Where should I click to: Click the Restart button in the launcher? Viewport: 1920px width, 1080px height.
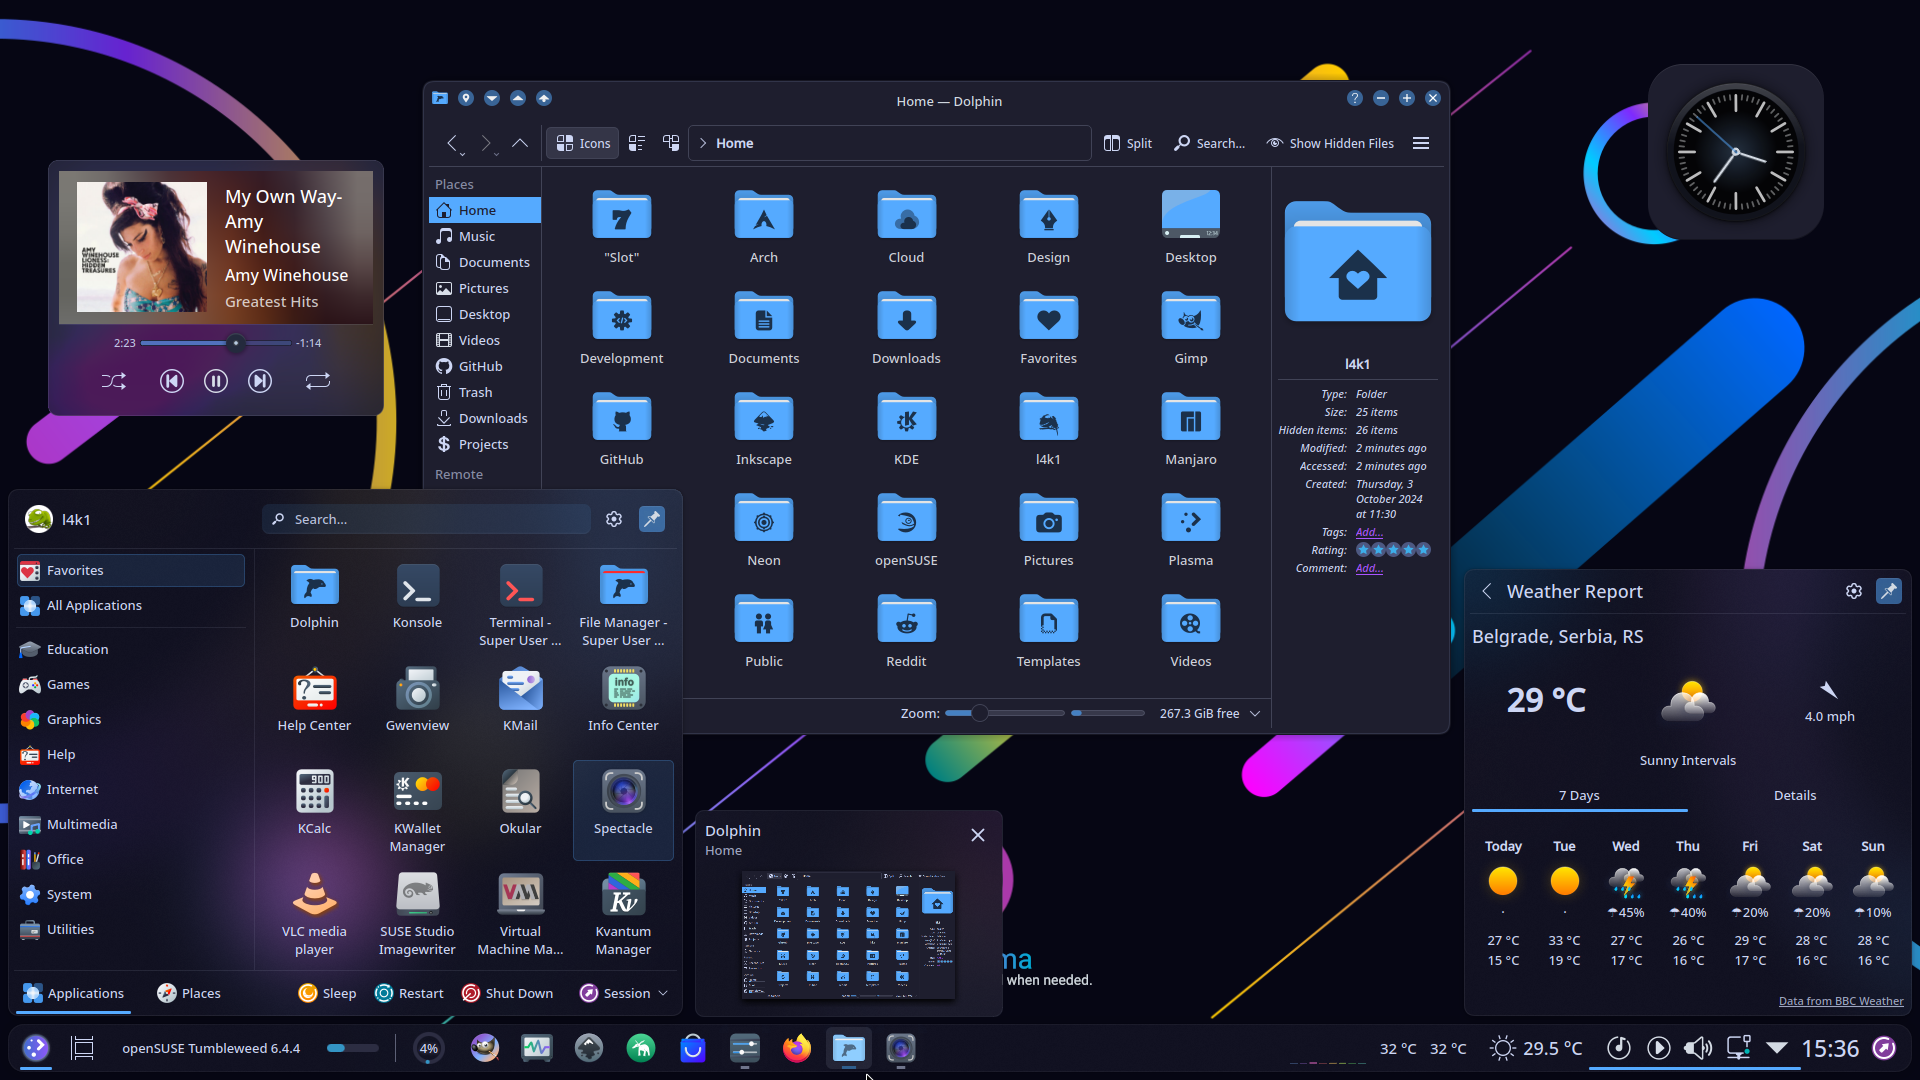[409, 993]
